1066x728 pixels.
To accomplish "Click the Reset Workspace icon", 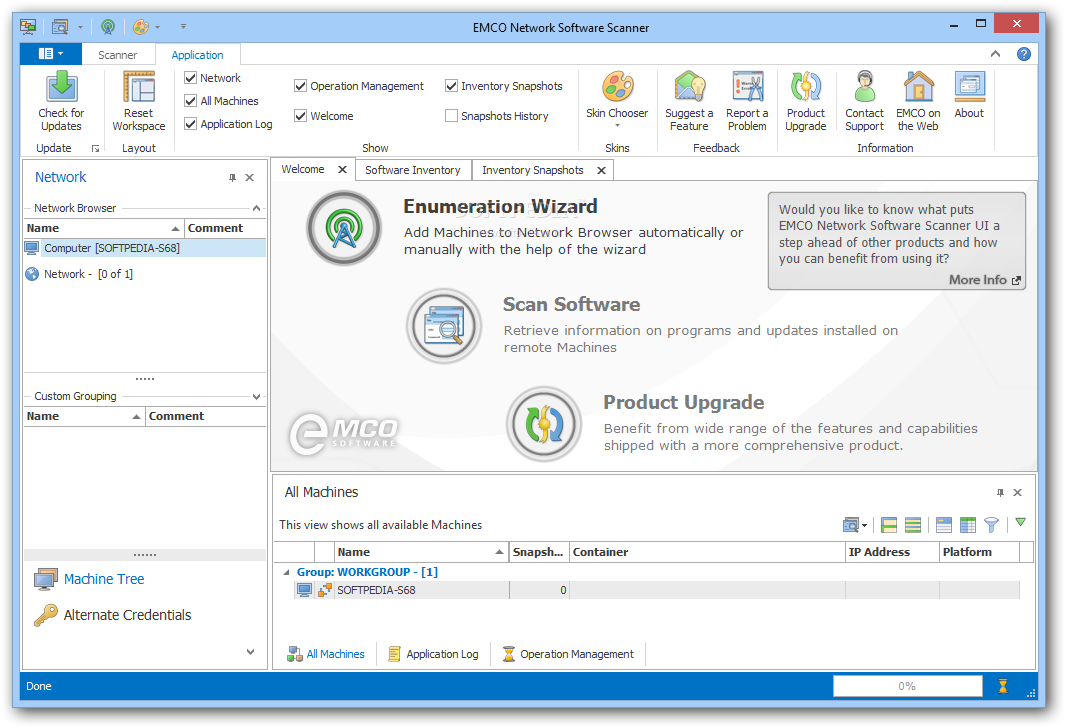I will pyautogui.click(x=139, y=87).
